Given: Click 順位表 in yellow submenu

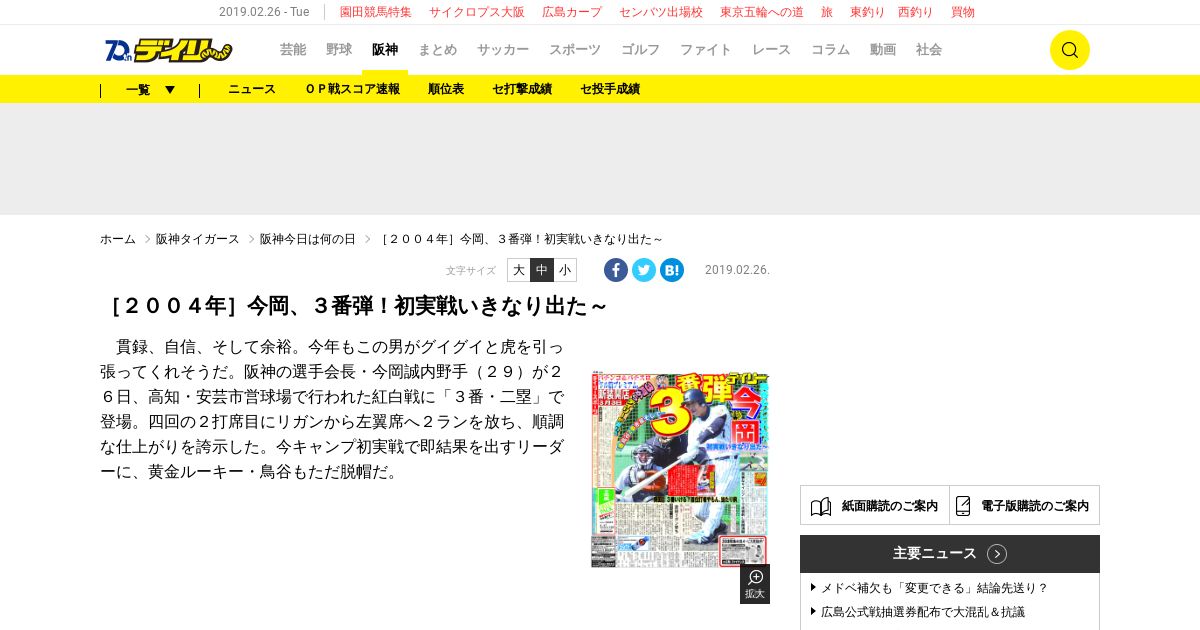Looking at the screenshot, I should 446,89.
